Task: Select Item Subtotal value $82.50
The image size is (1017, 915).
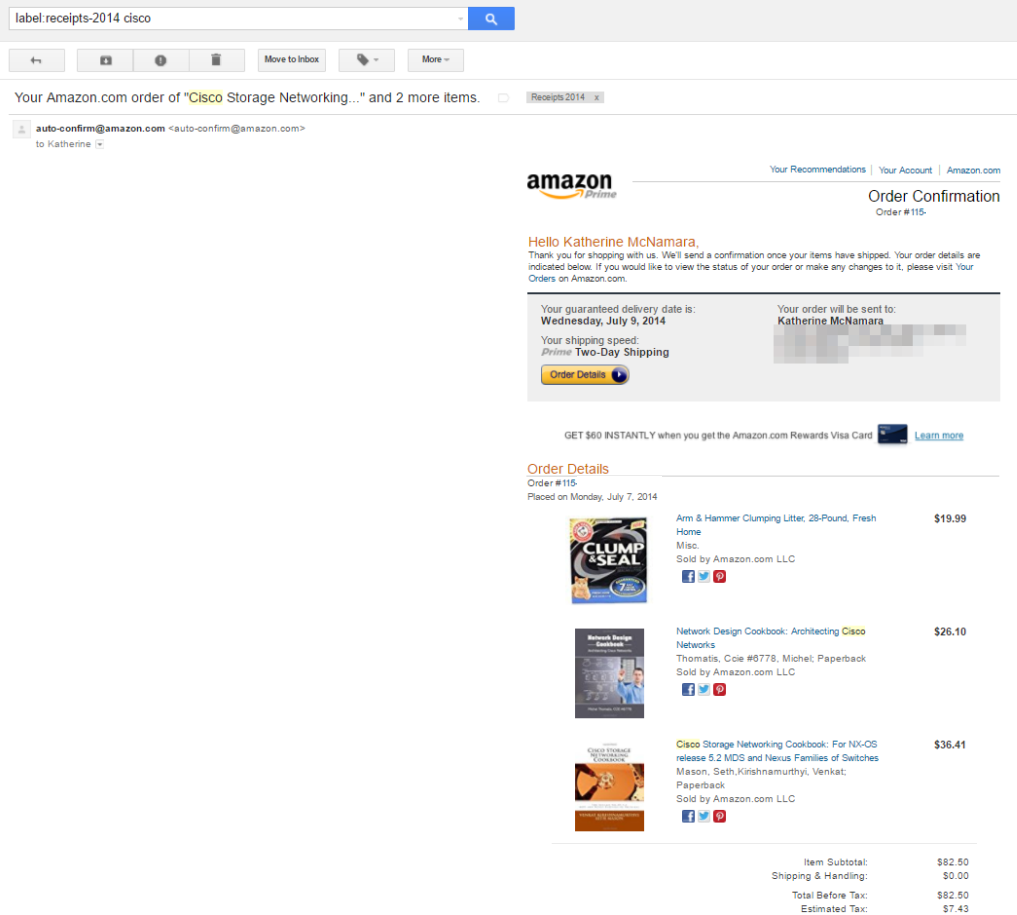Action: pos(952,862)
